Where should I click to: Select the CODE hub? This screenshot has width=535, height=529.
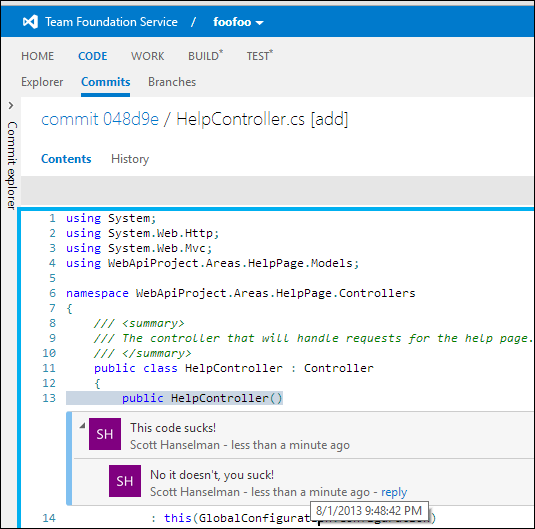click(92, 56)
